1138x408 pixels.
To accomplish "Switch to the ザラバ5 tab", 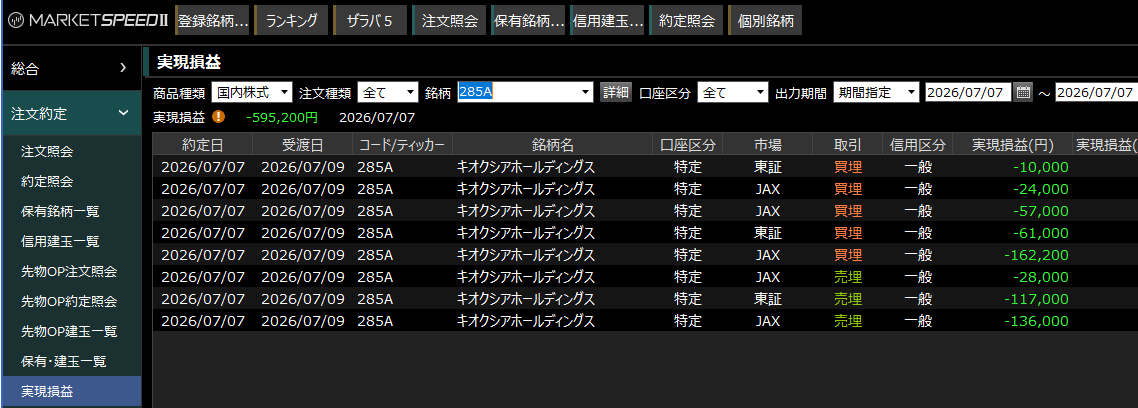I will 370,20.
